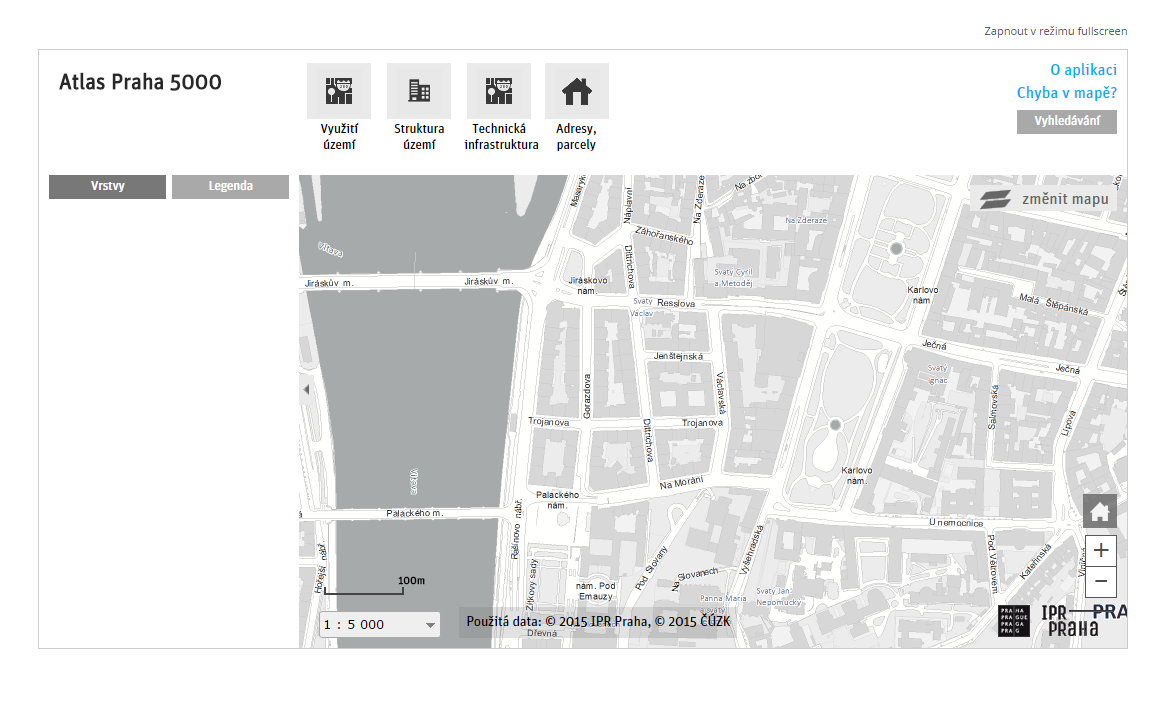The image size is (1165, 709).
Task: Enable fullscreen via Zapnout v režimu fullscreen
Action: [1055, 31]
